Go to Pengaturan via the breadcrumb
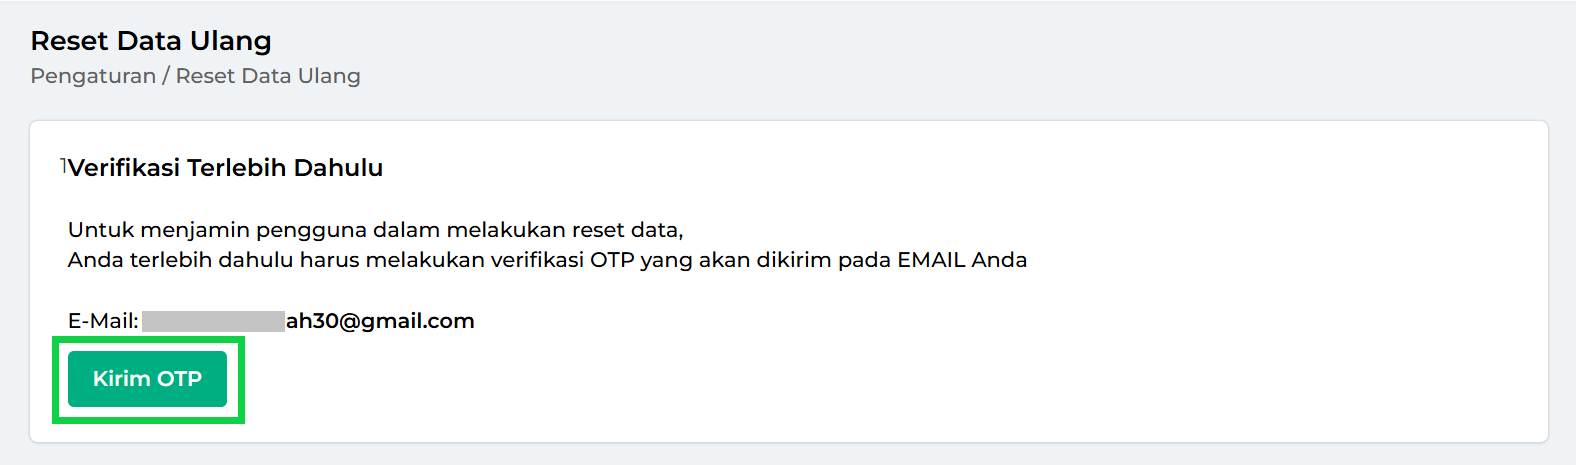The image size is (1576, 465). (x=93, y=76)
